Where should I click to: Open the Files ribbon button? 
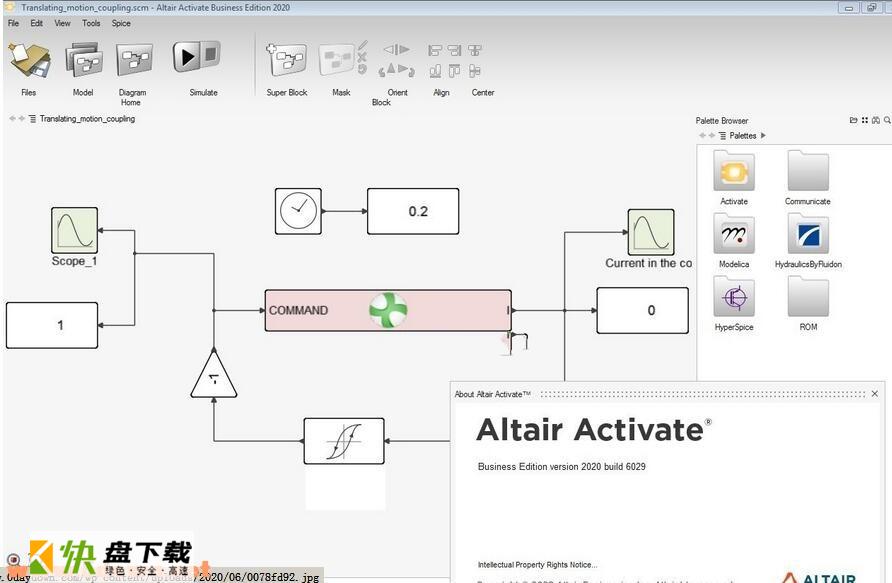click(28, 61)
